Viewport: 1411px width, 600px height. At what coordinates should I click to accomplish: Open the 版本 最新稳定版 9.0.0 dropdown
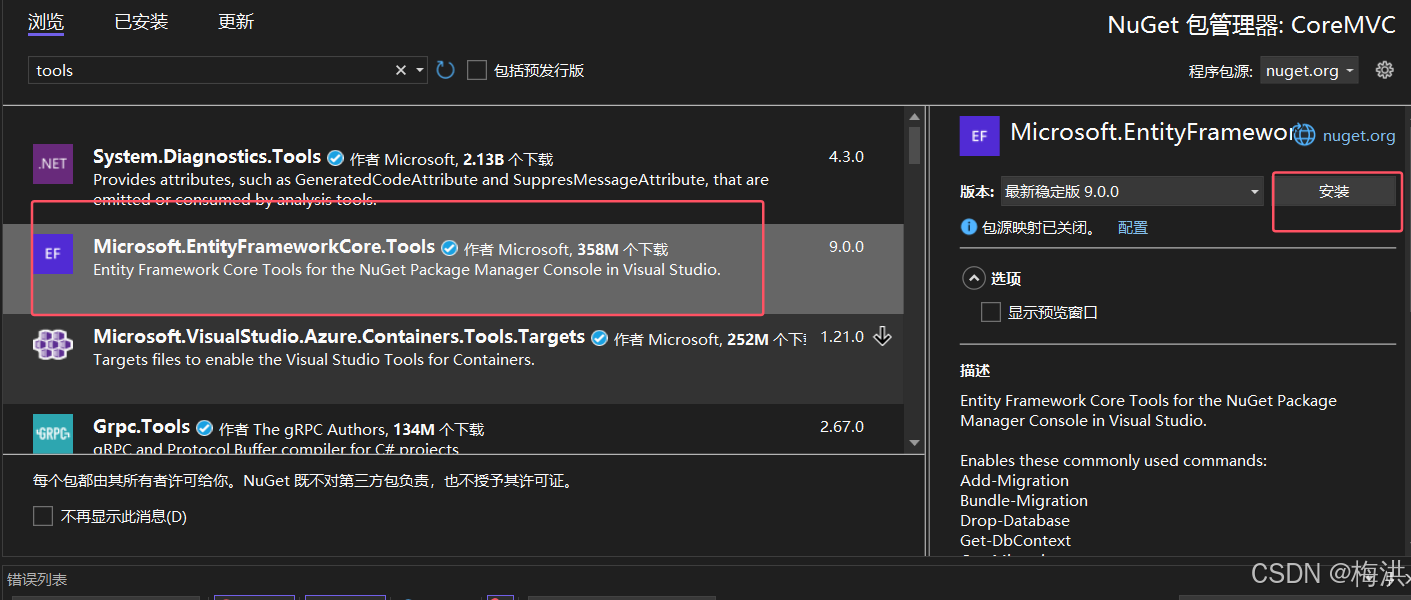click(1132, 191)
